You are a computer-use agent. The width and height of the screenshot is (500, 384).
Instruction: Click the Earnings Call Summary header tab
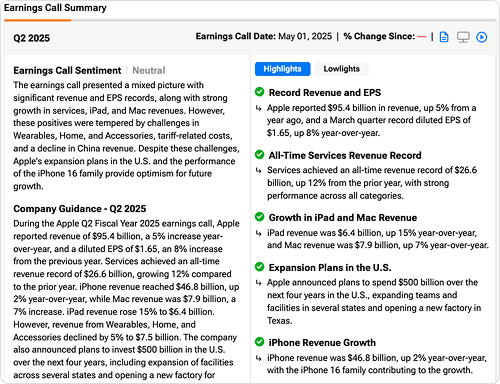click(x=55, y=8)
